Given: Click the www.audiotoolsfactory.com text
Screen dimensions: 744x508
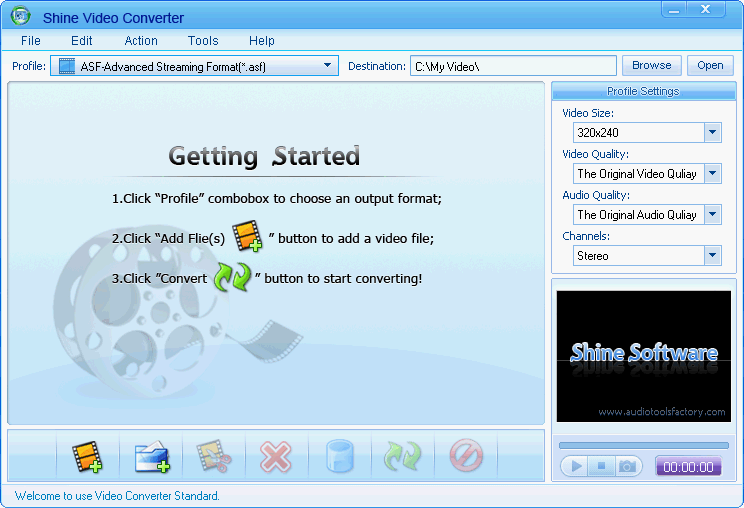Looking at the screenshot, I should pos(661,412).
